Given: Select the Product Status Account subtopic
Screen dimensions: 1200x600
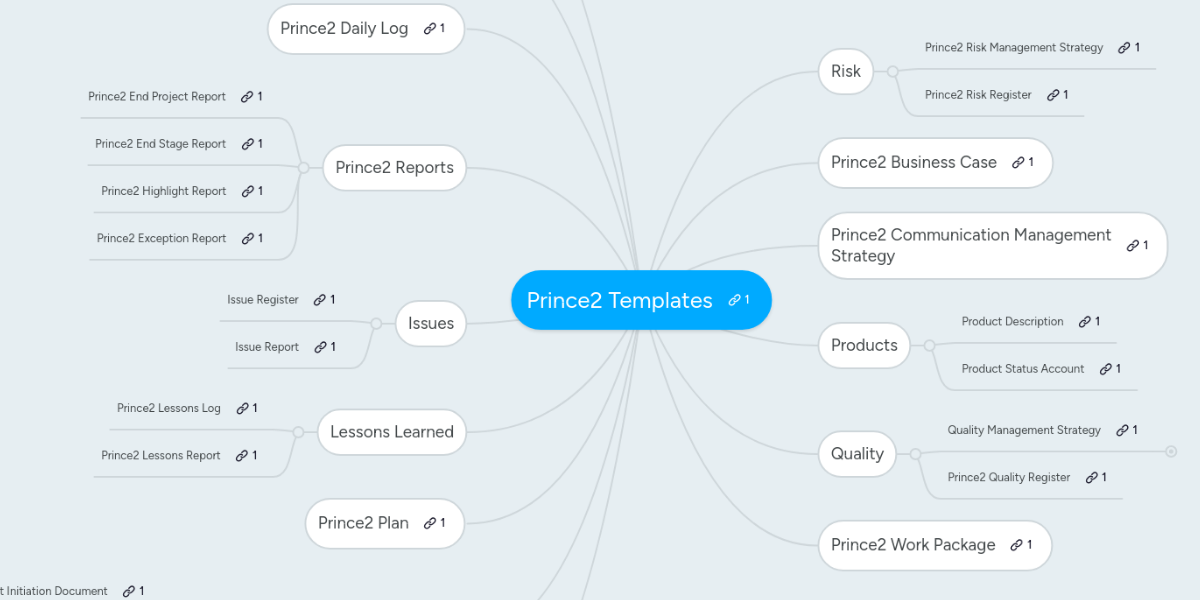Looking at the screenshot, I should tap(1022, 369).
